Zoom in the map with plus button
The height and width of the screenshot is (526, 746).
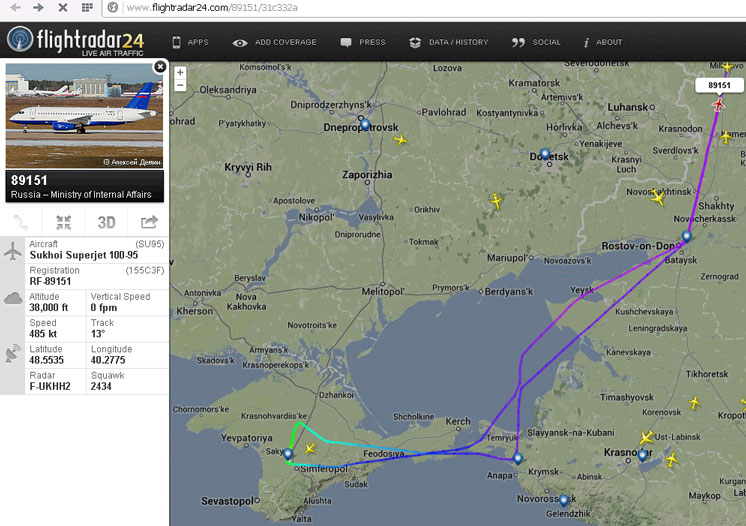[x=180, y=73]
